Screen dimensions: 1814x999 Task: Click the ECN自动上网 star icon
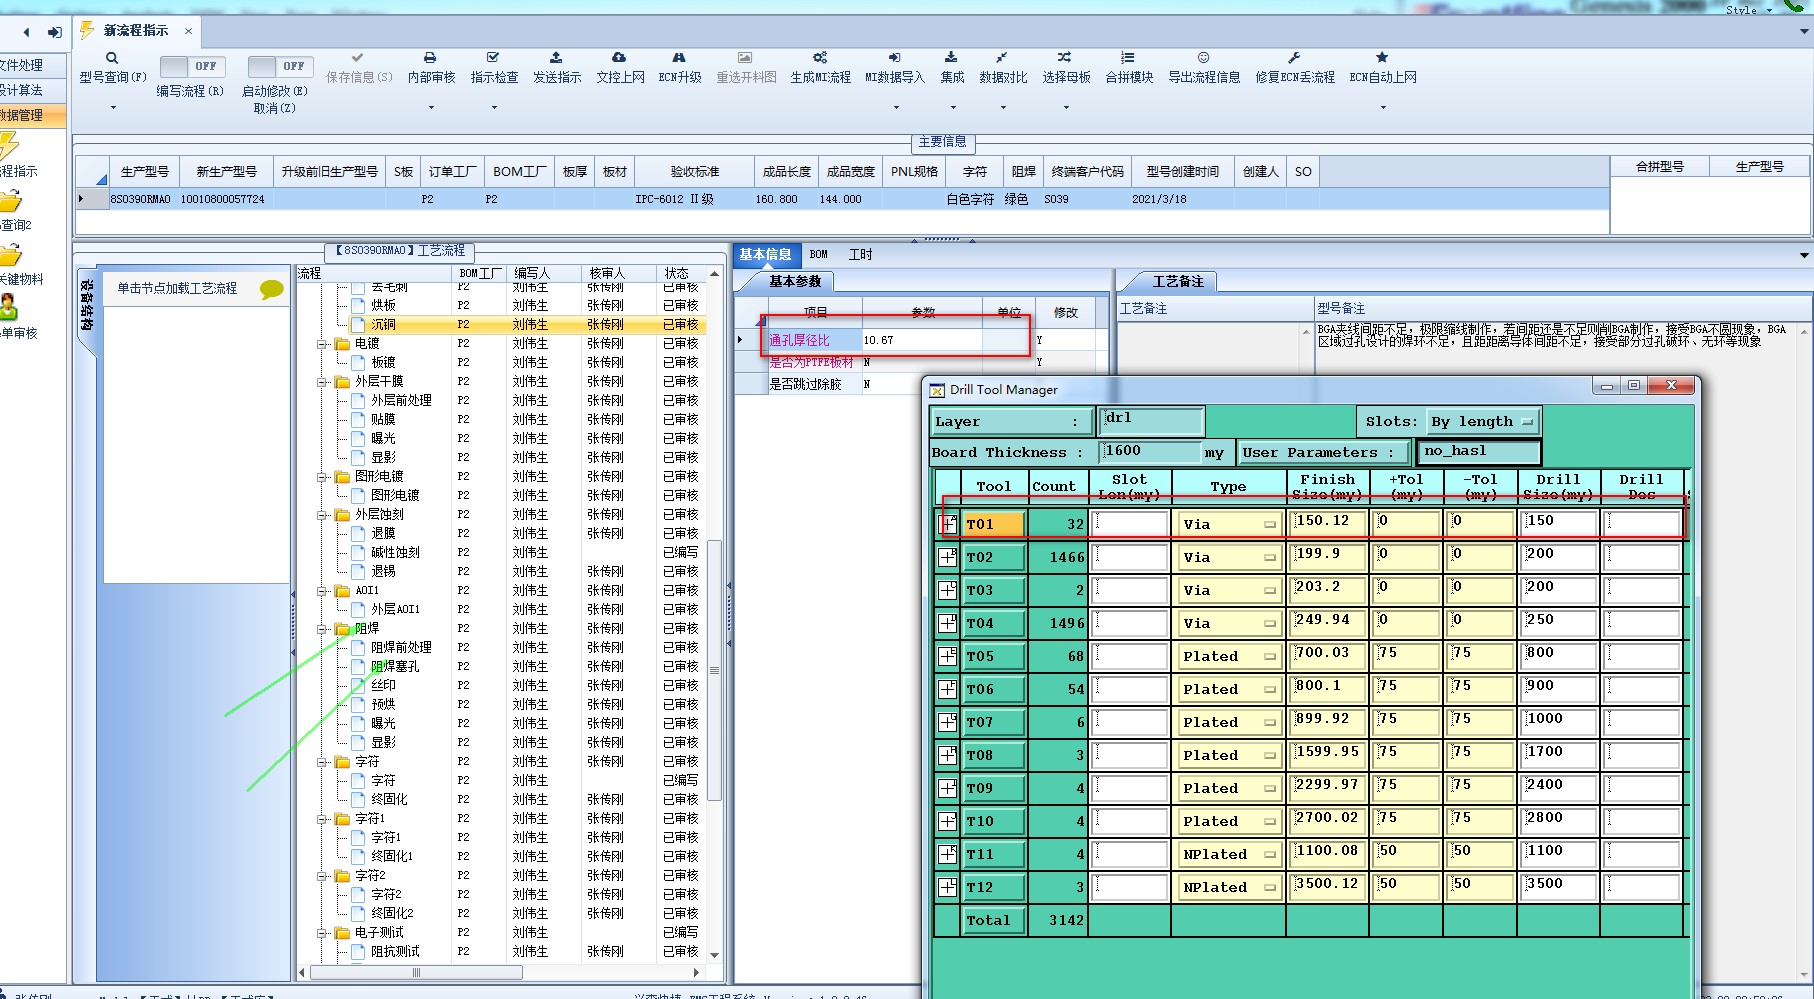pyautogui.click(x=1382, y=58)
